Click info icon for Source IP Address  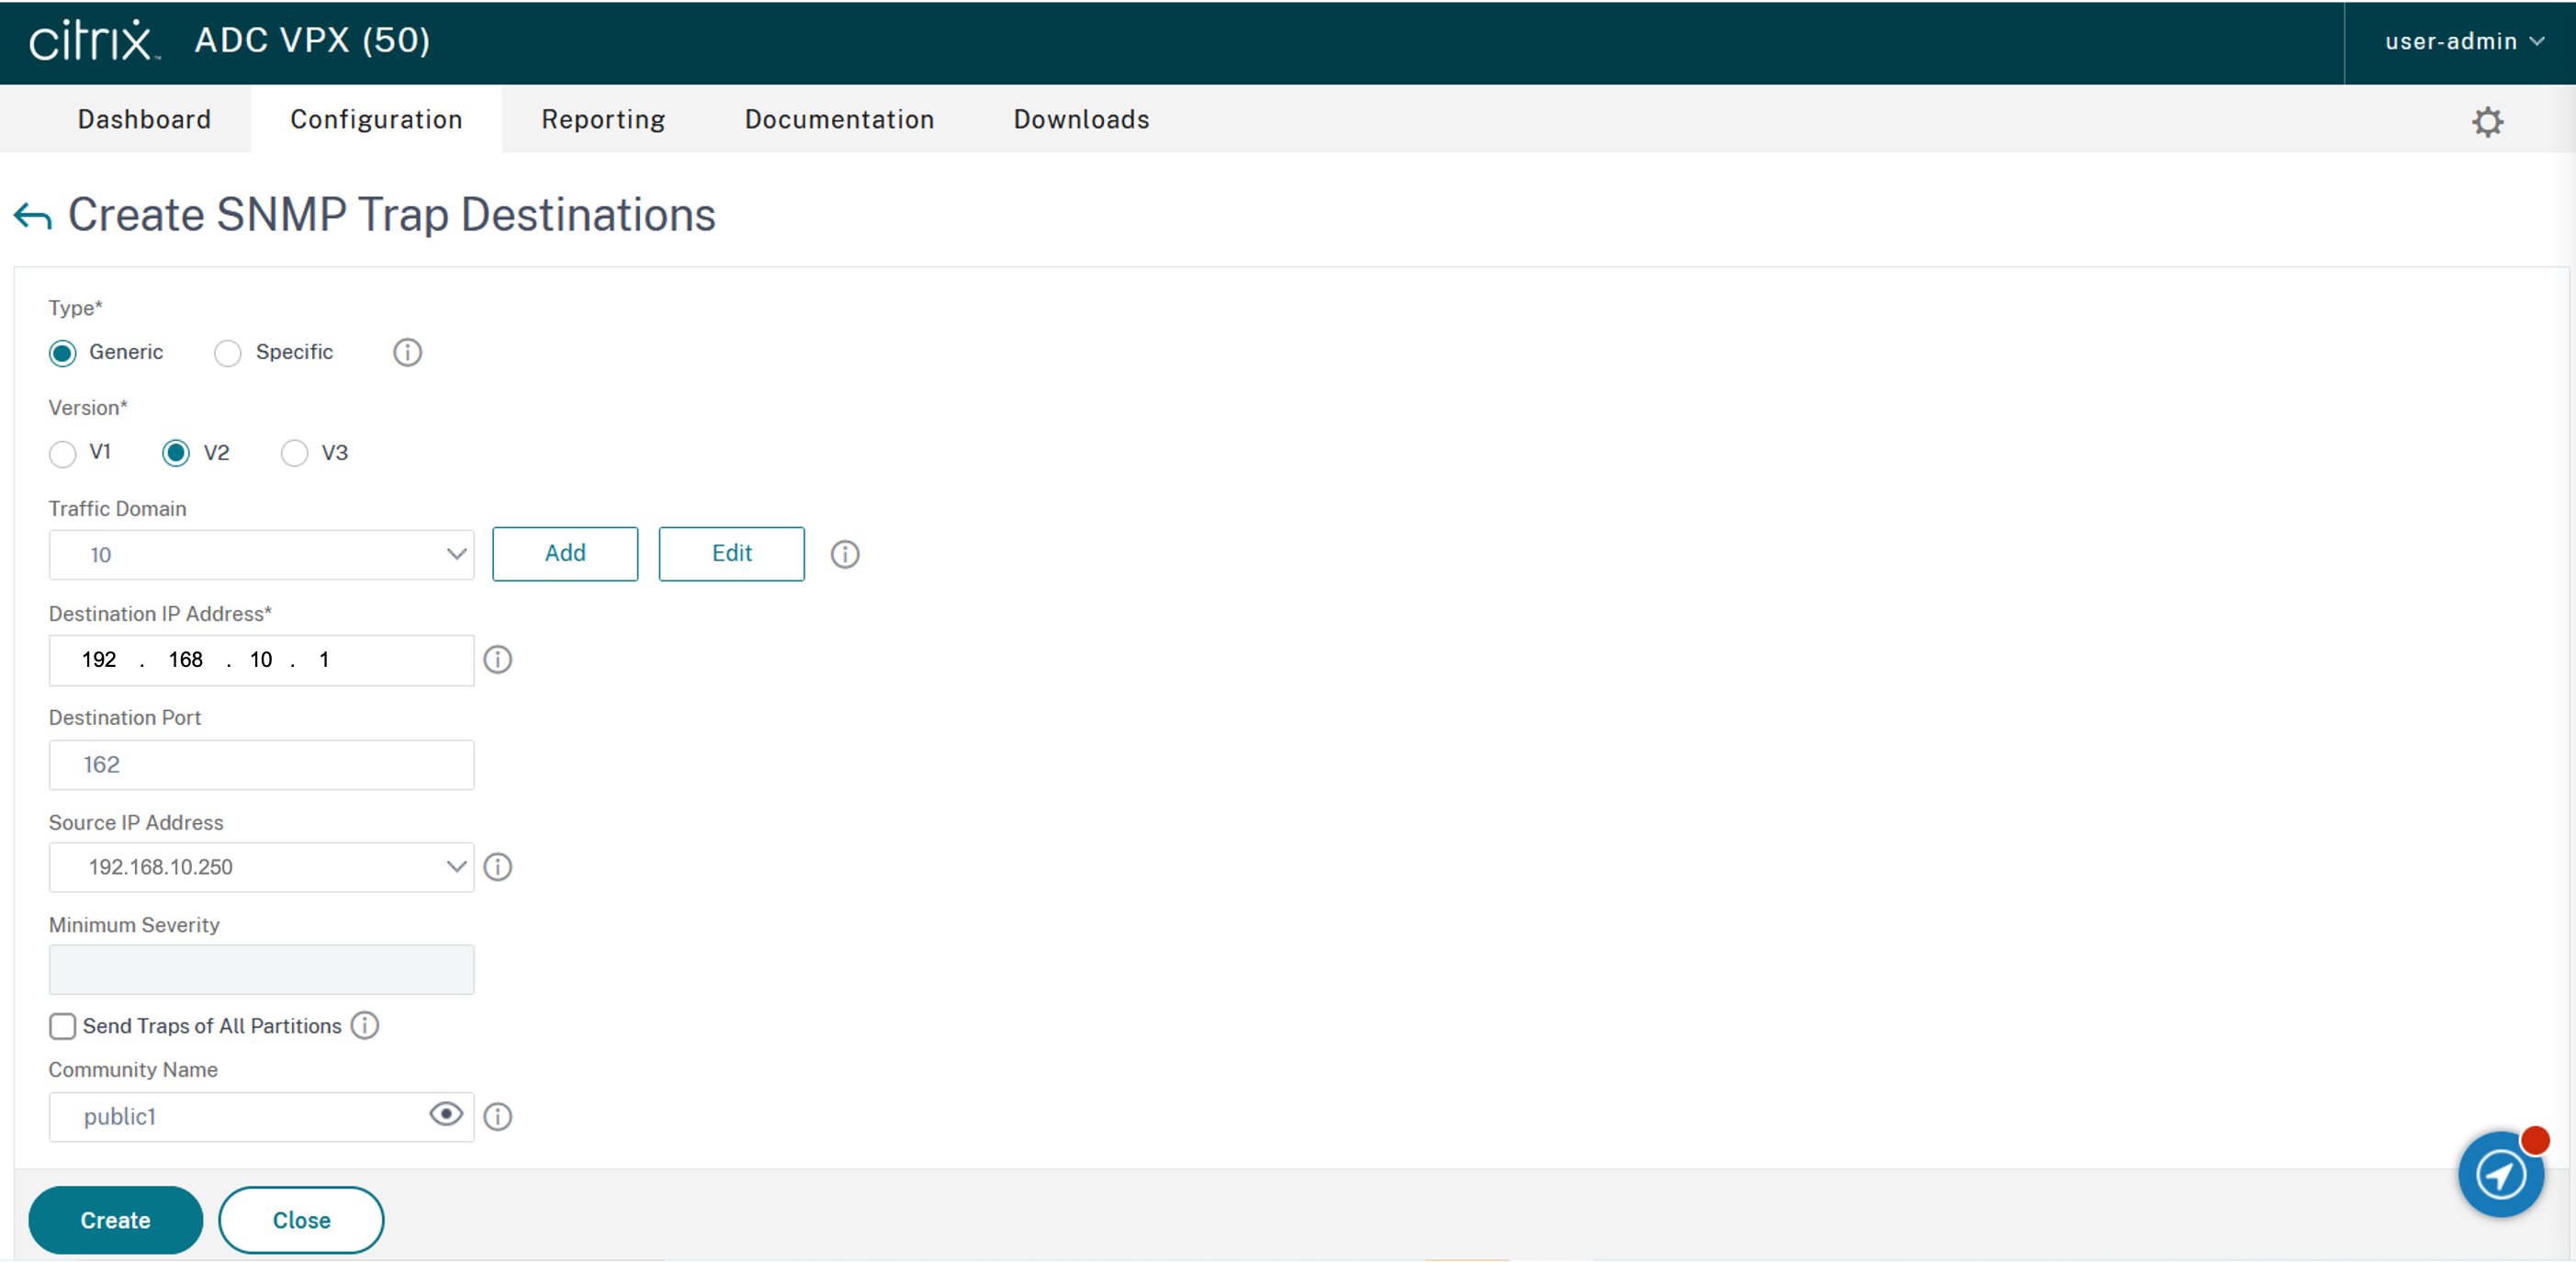[x=497, y=867]
